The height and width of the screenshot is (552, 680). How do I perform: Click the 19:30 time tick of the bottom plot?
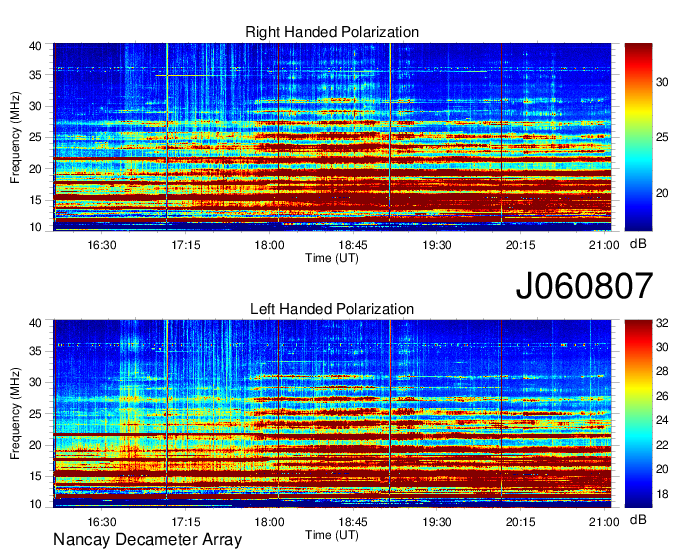[x=437, y=522]
